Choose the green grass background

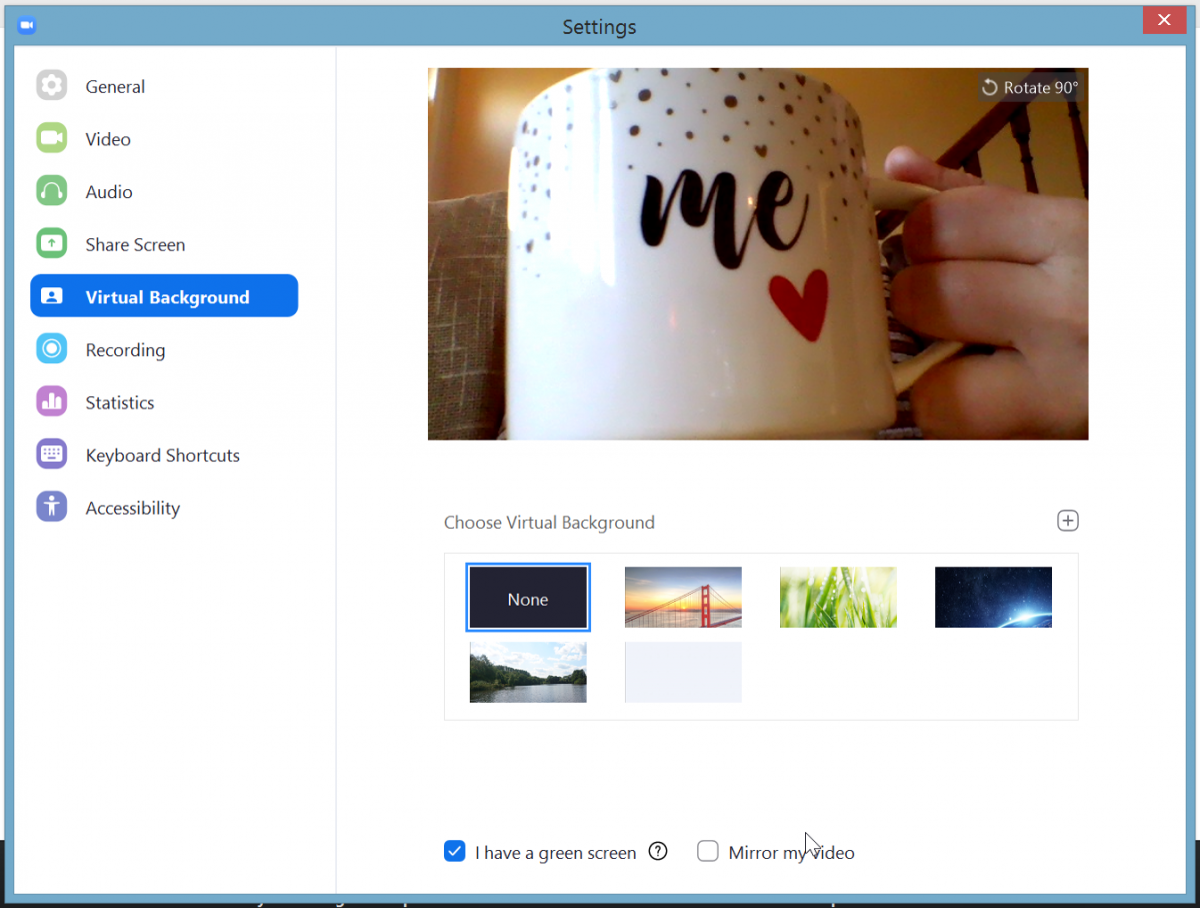838,597
